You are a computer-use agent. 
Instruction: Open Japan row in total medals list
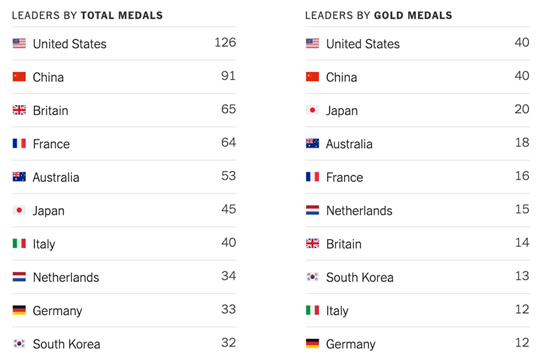(x=124, y=210)
